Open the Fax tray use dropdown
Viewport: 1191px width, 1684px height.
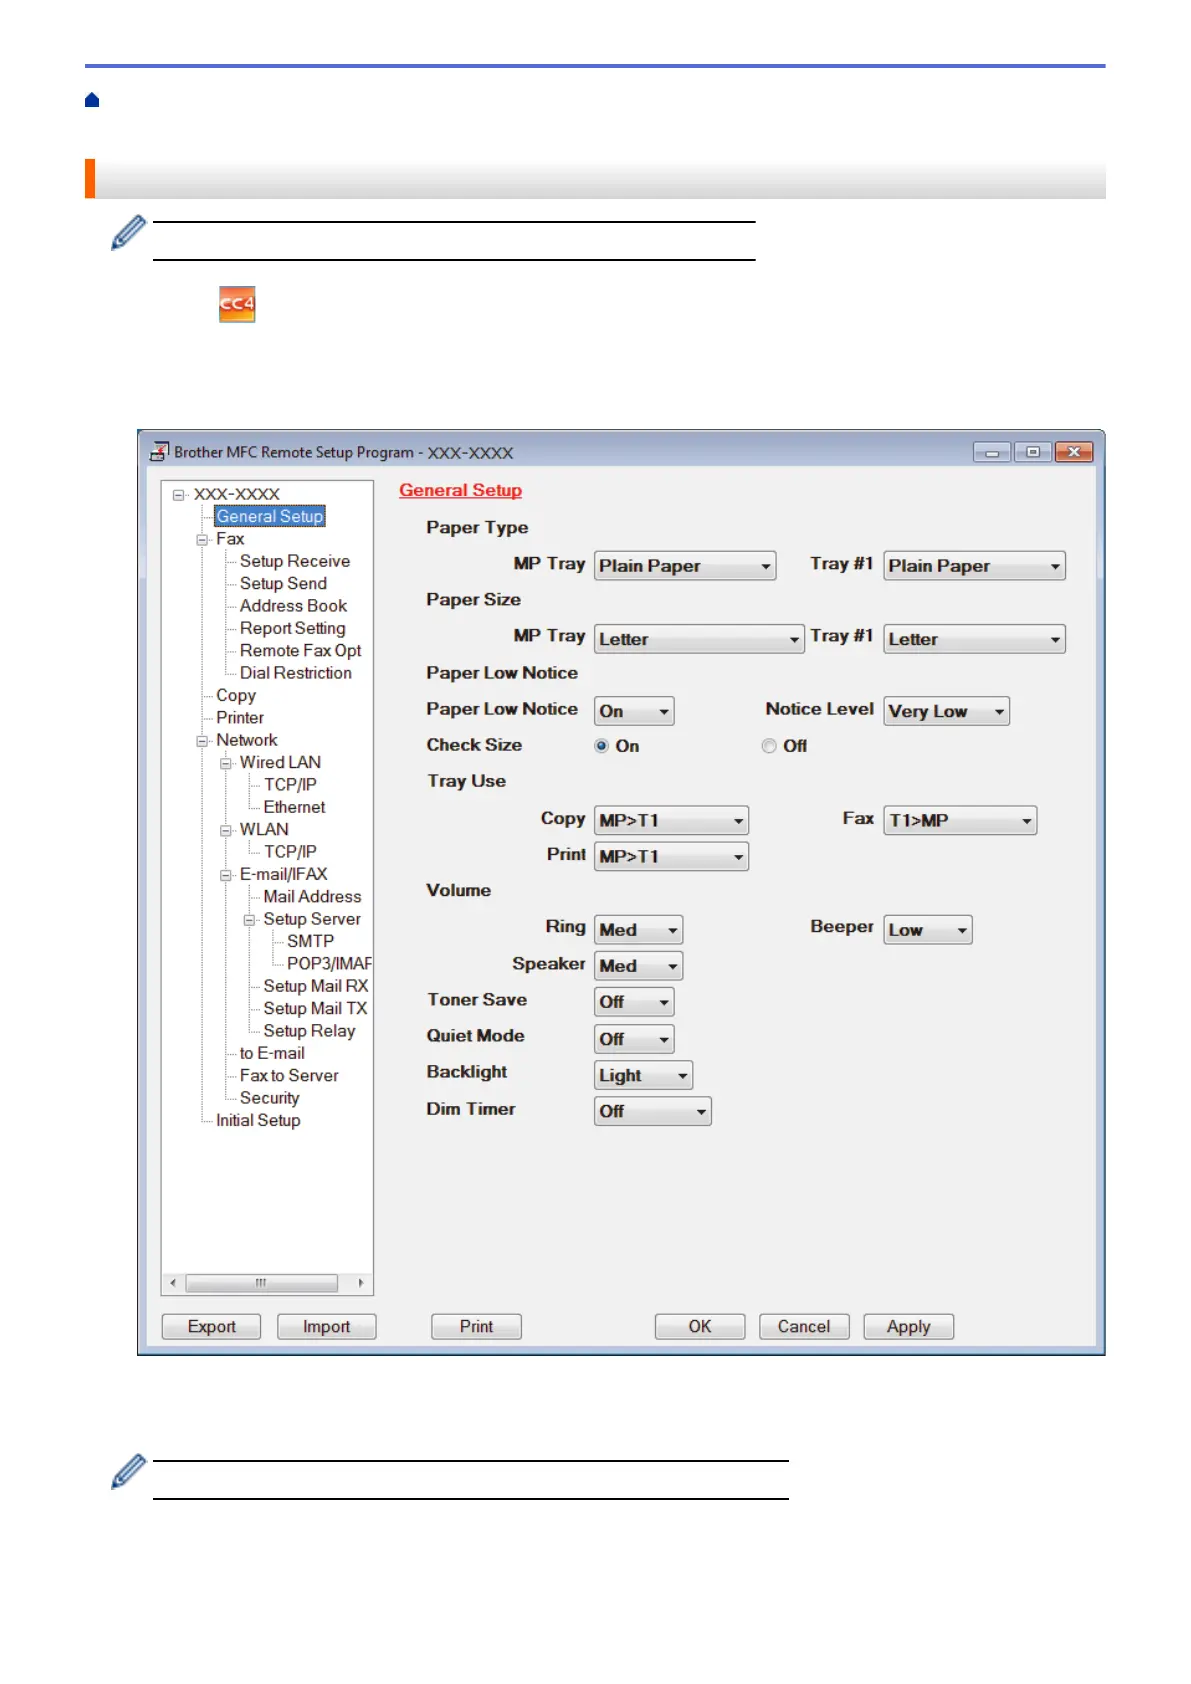coord(960,821)
